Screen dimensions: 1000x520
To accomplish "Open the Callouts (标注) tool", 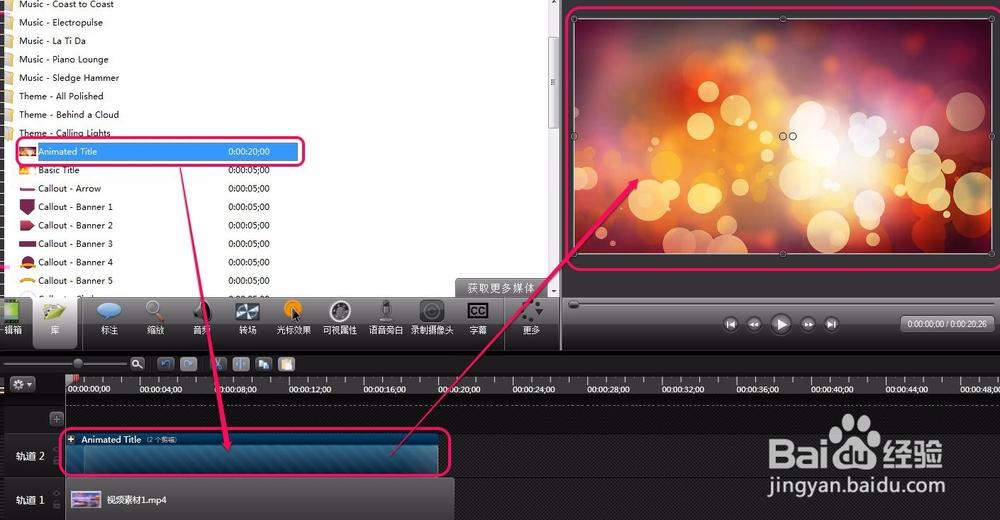I will (x=109, y=318).
